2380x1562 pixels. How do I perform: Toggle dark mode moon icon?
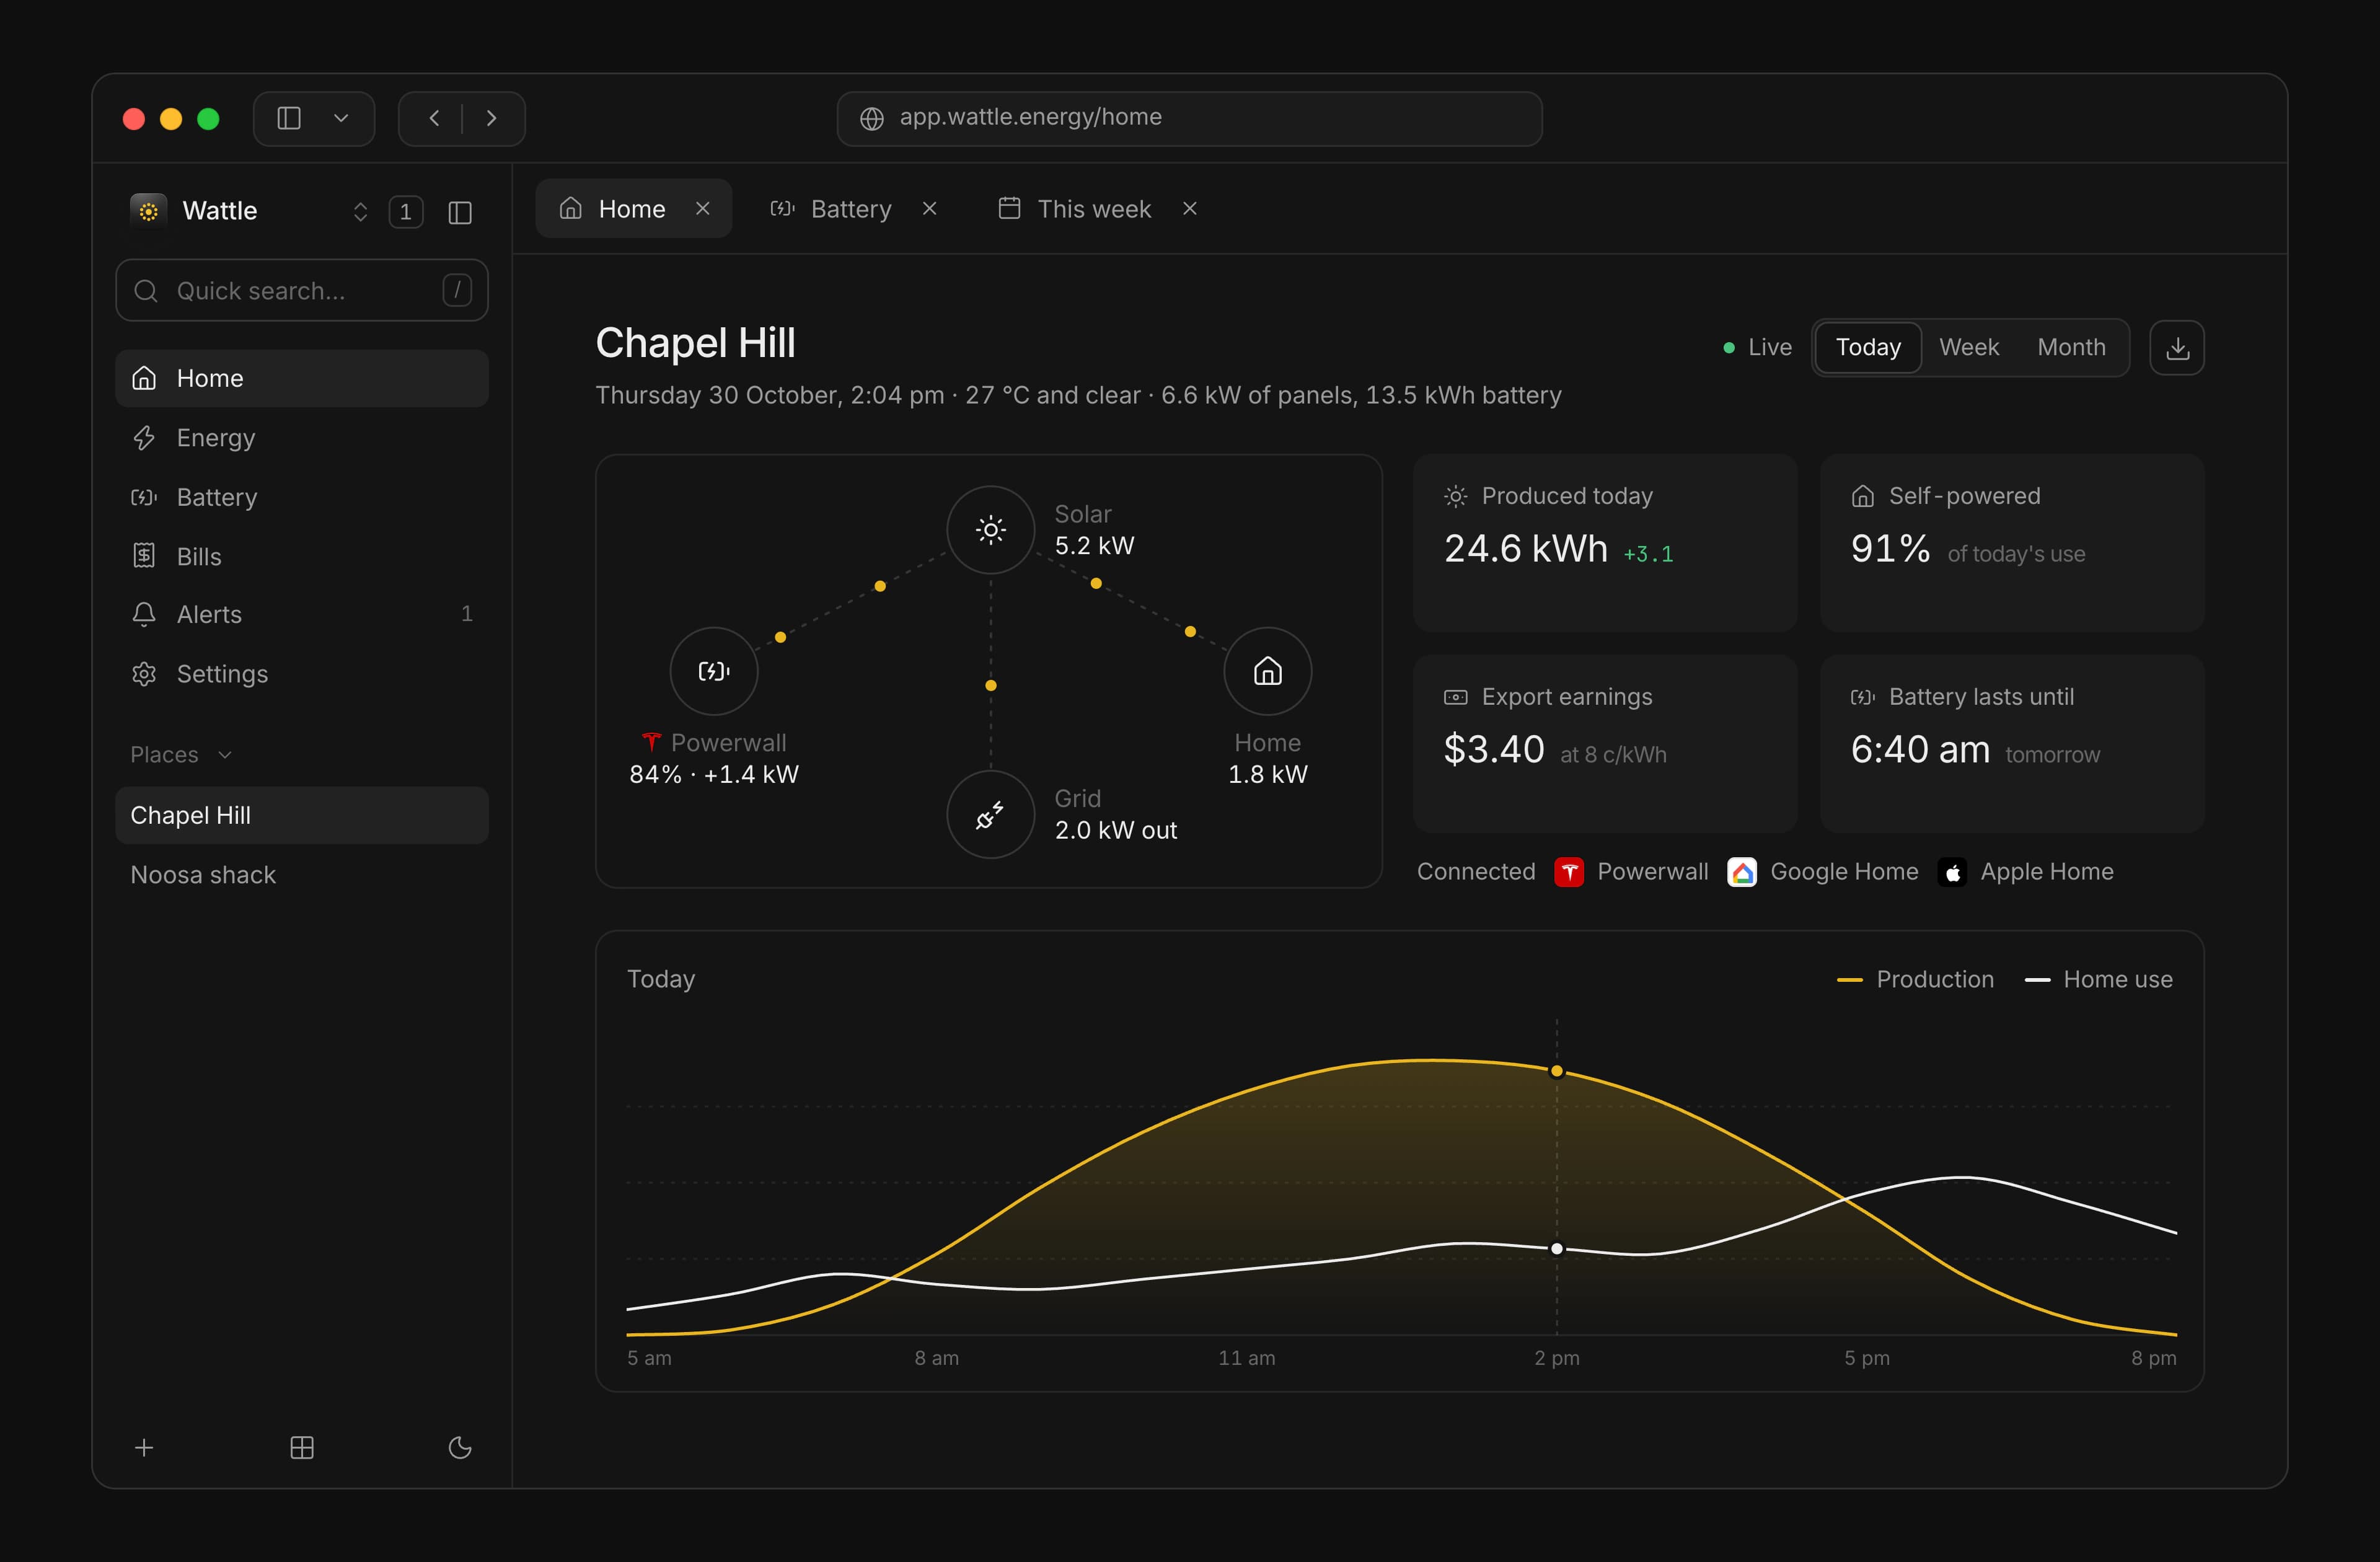[x=460, y=1447]
